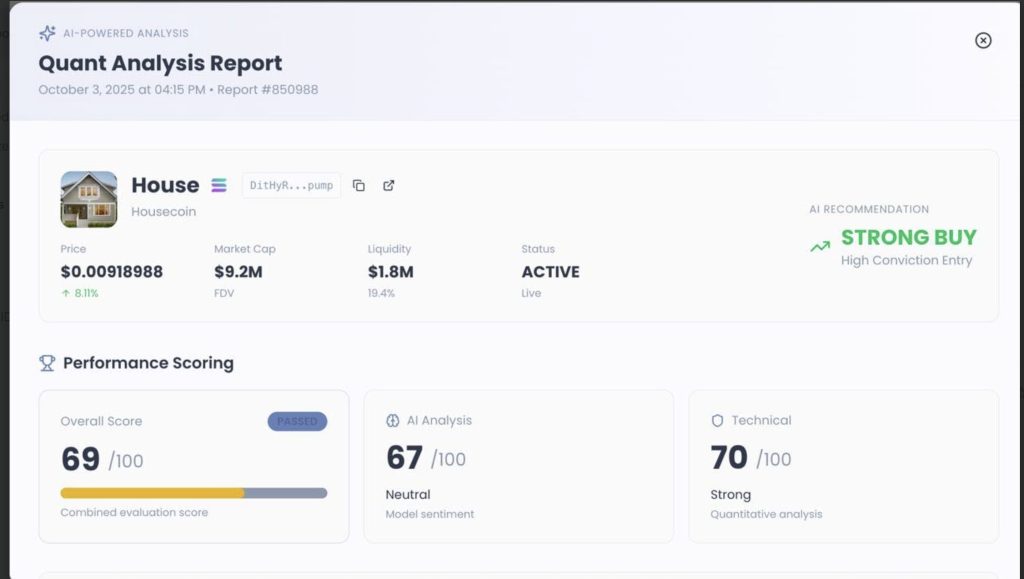Click the Solana chain logo beside House
The image size is (1024, 579).
click(219, 185)
